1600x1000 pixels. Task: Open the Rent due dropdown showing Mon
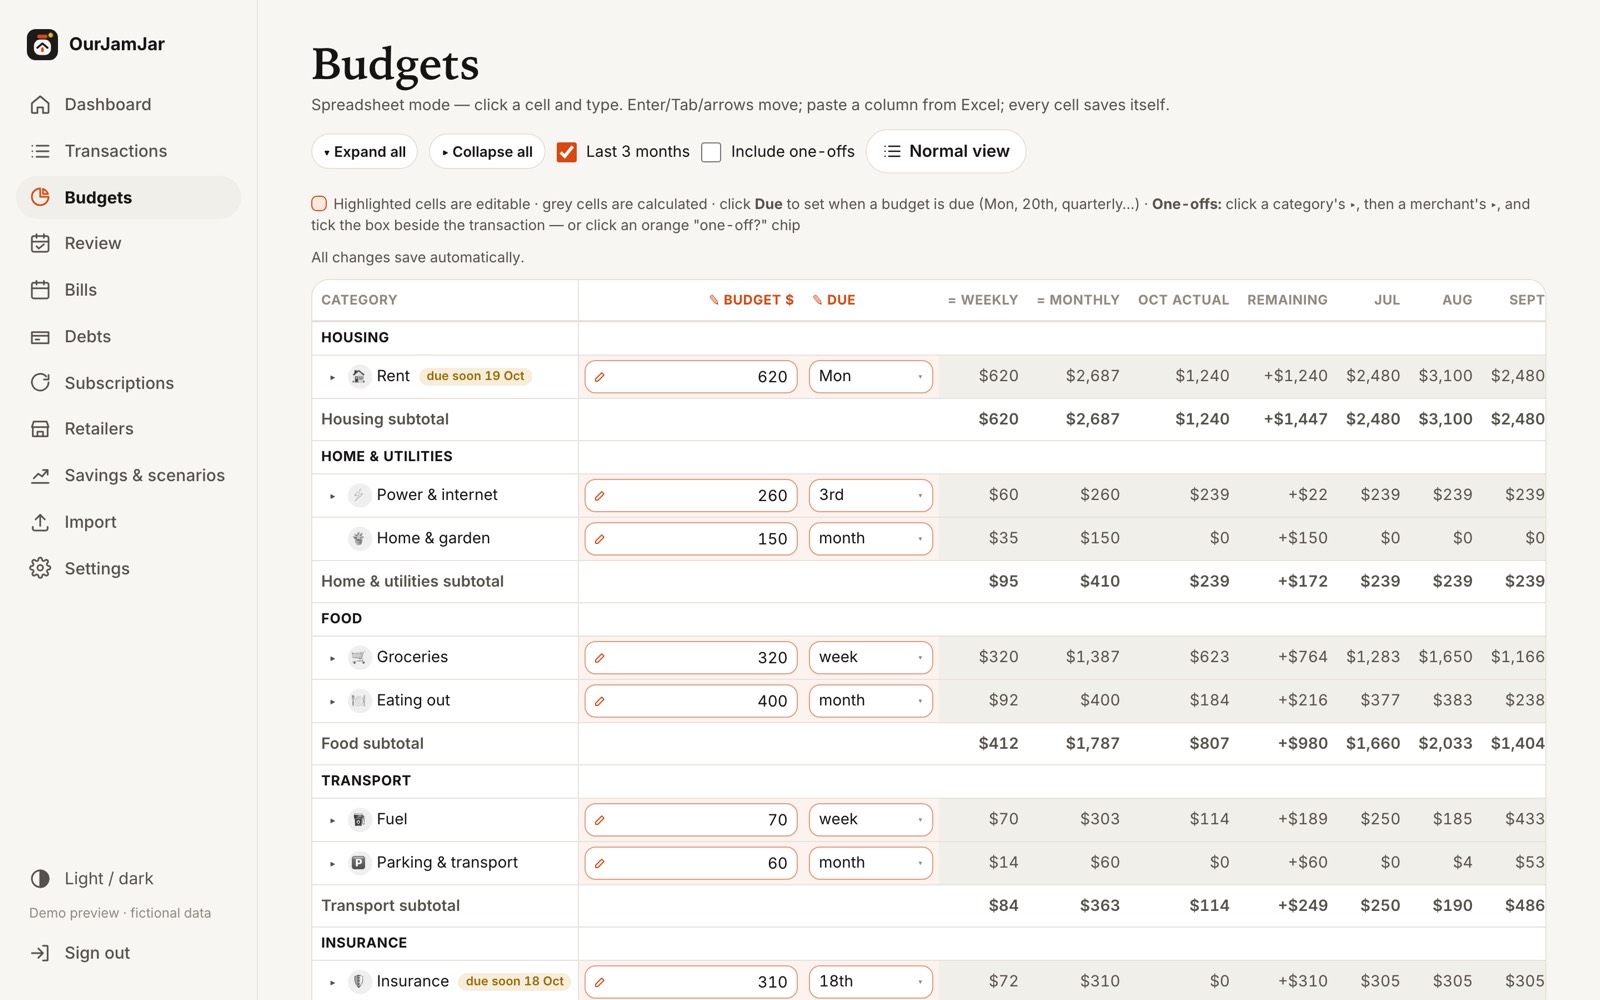pos(870,377)
